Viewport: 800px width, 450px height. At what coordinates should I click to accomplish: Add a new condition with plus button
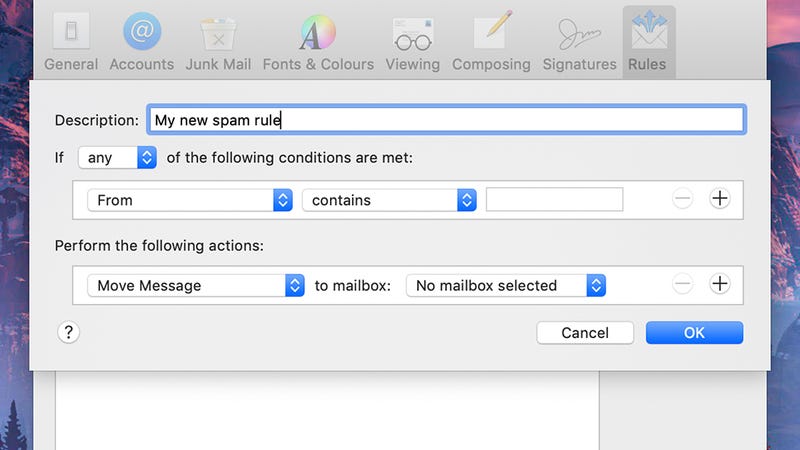click(x=720, y=198)
